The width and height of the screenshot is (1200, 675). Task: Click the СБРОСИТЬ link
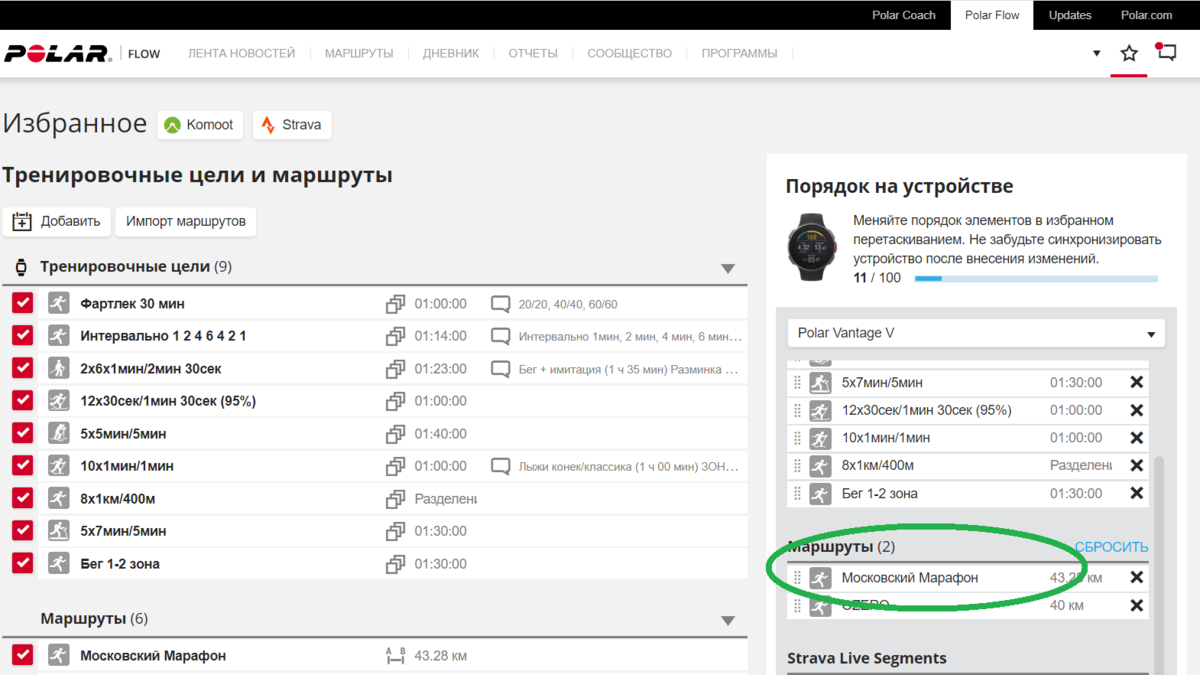click(1112, 547)
